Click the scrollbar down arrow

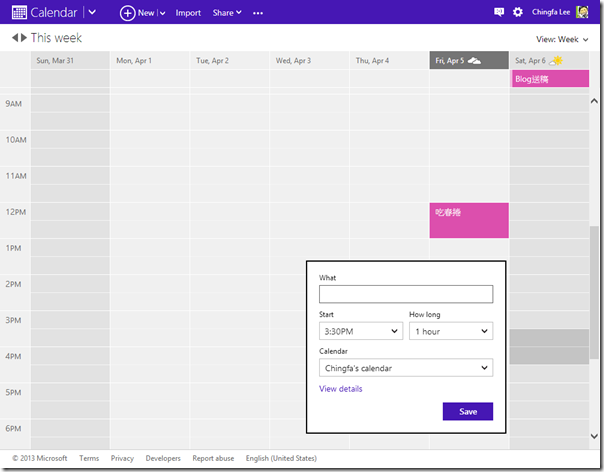[x=594, y=436]
